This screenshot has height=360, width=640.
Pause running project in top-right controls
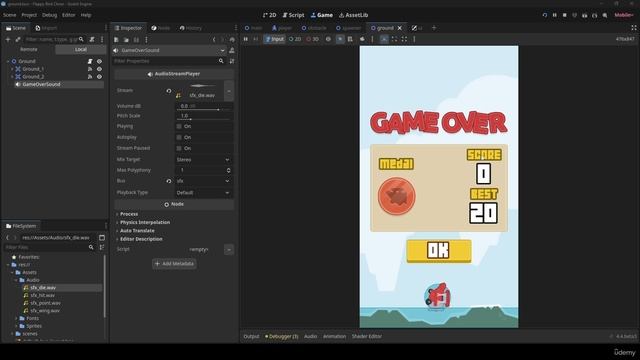click(x=555, y=15)
